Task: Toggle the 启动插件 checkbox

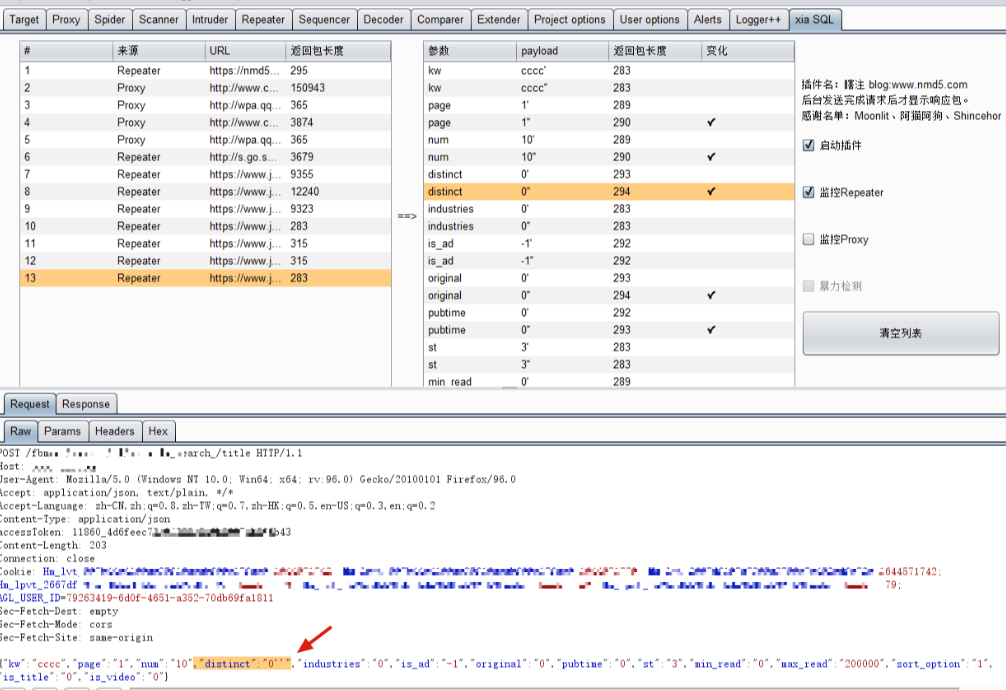Action: coord(808,145)
